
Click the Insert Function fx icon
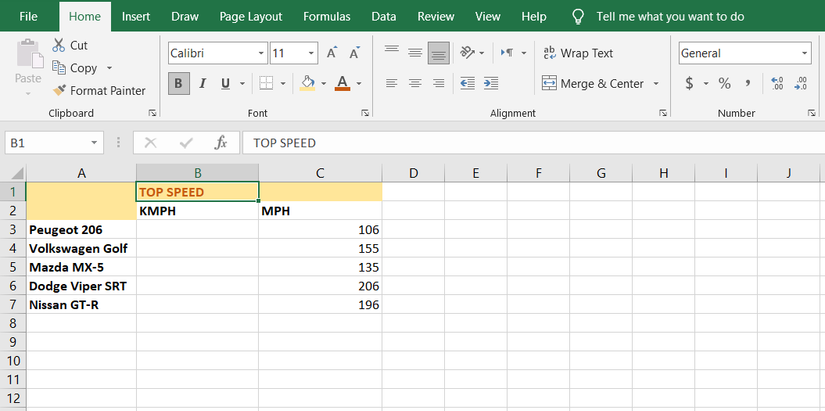click(x=221, y=143)
